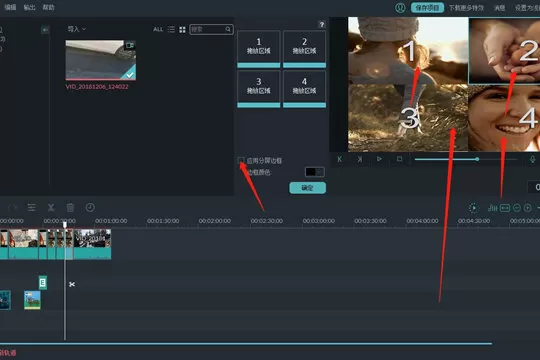Click the timeline cut scissors tool
Screen dimensions: 540x360
coord(51,207)
